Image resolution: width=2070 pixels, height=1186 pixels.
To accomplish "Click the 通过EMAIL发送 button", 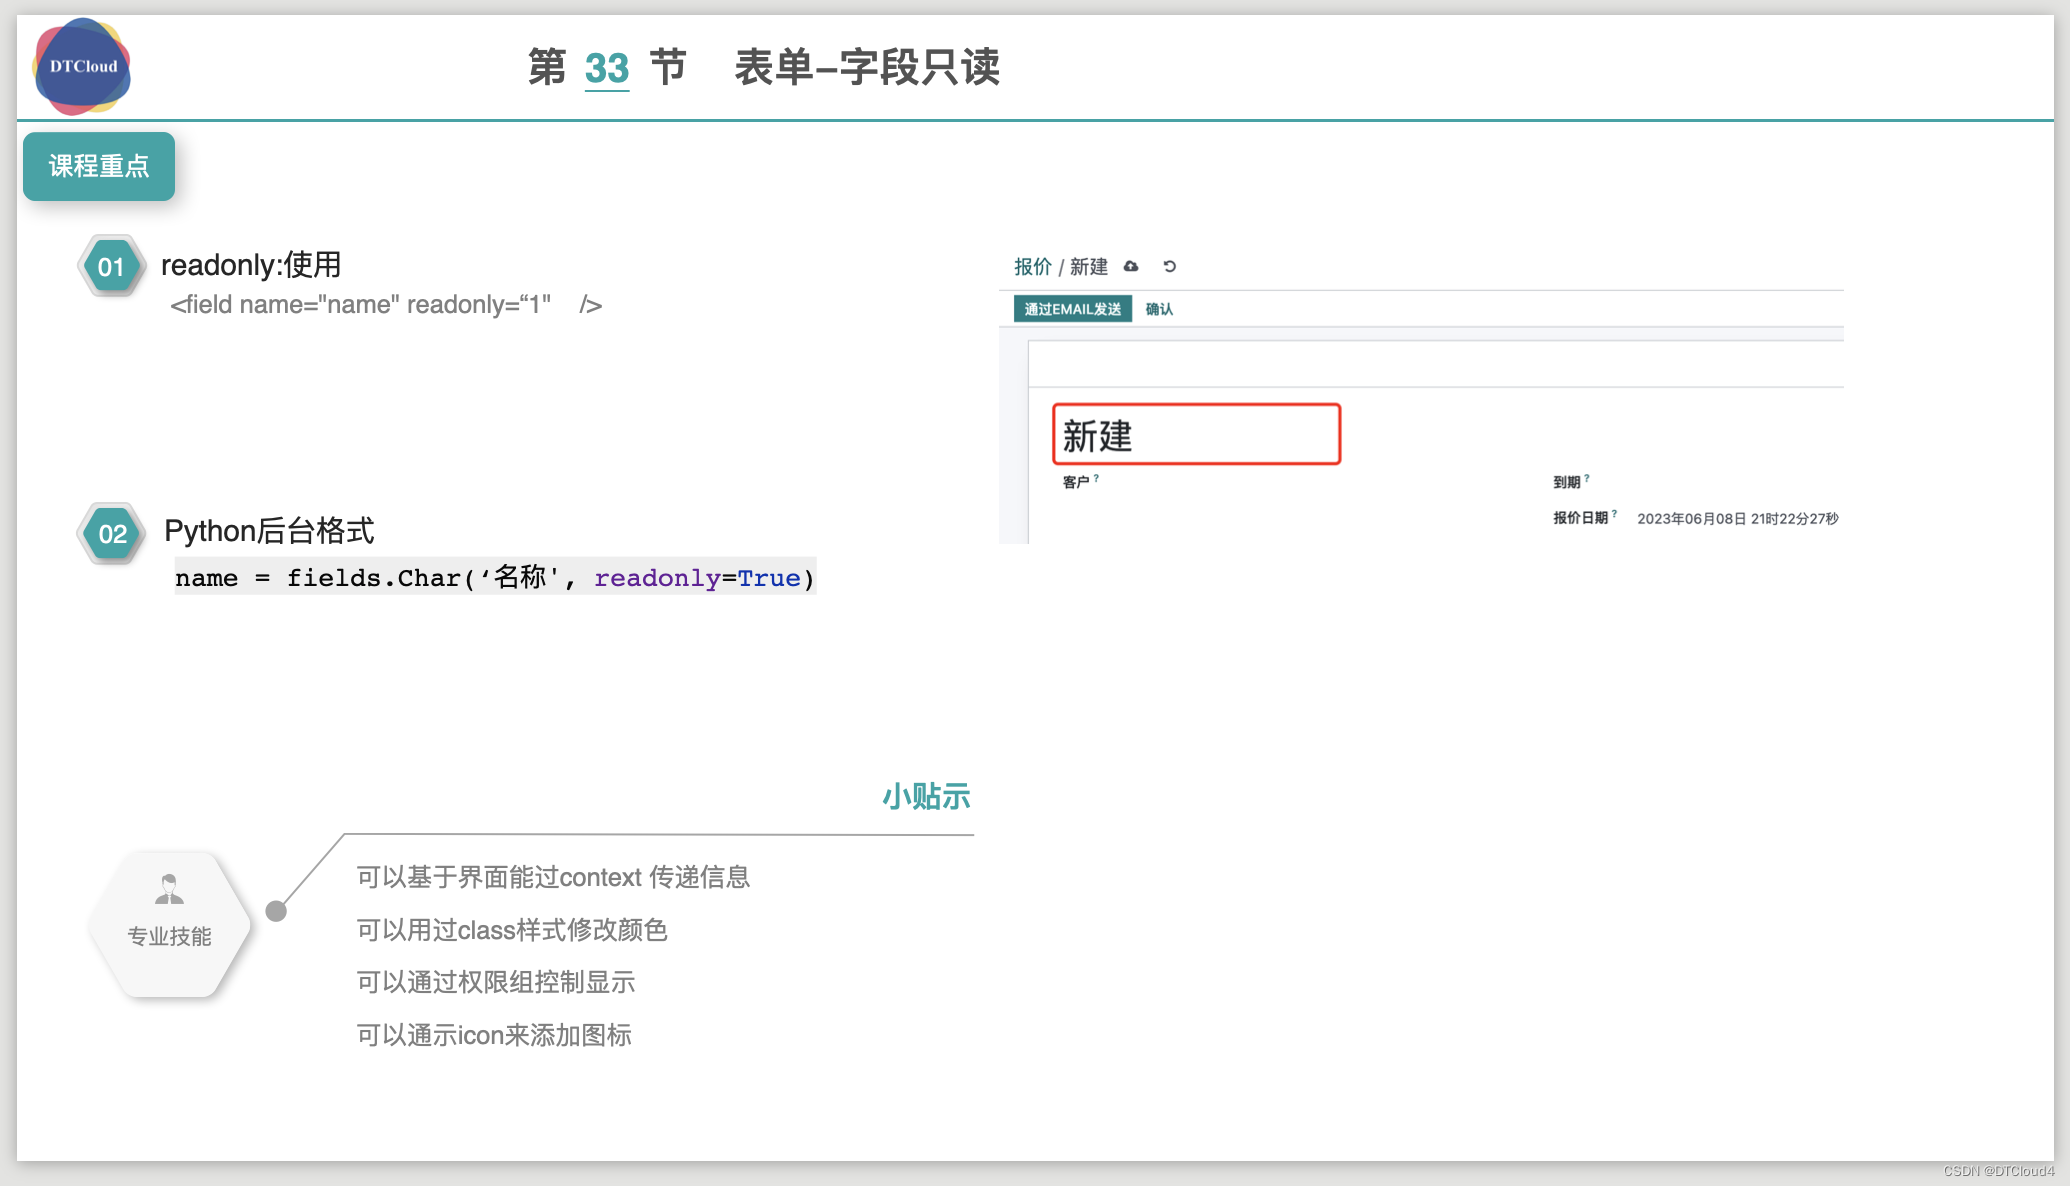I will [1072, 309].
